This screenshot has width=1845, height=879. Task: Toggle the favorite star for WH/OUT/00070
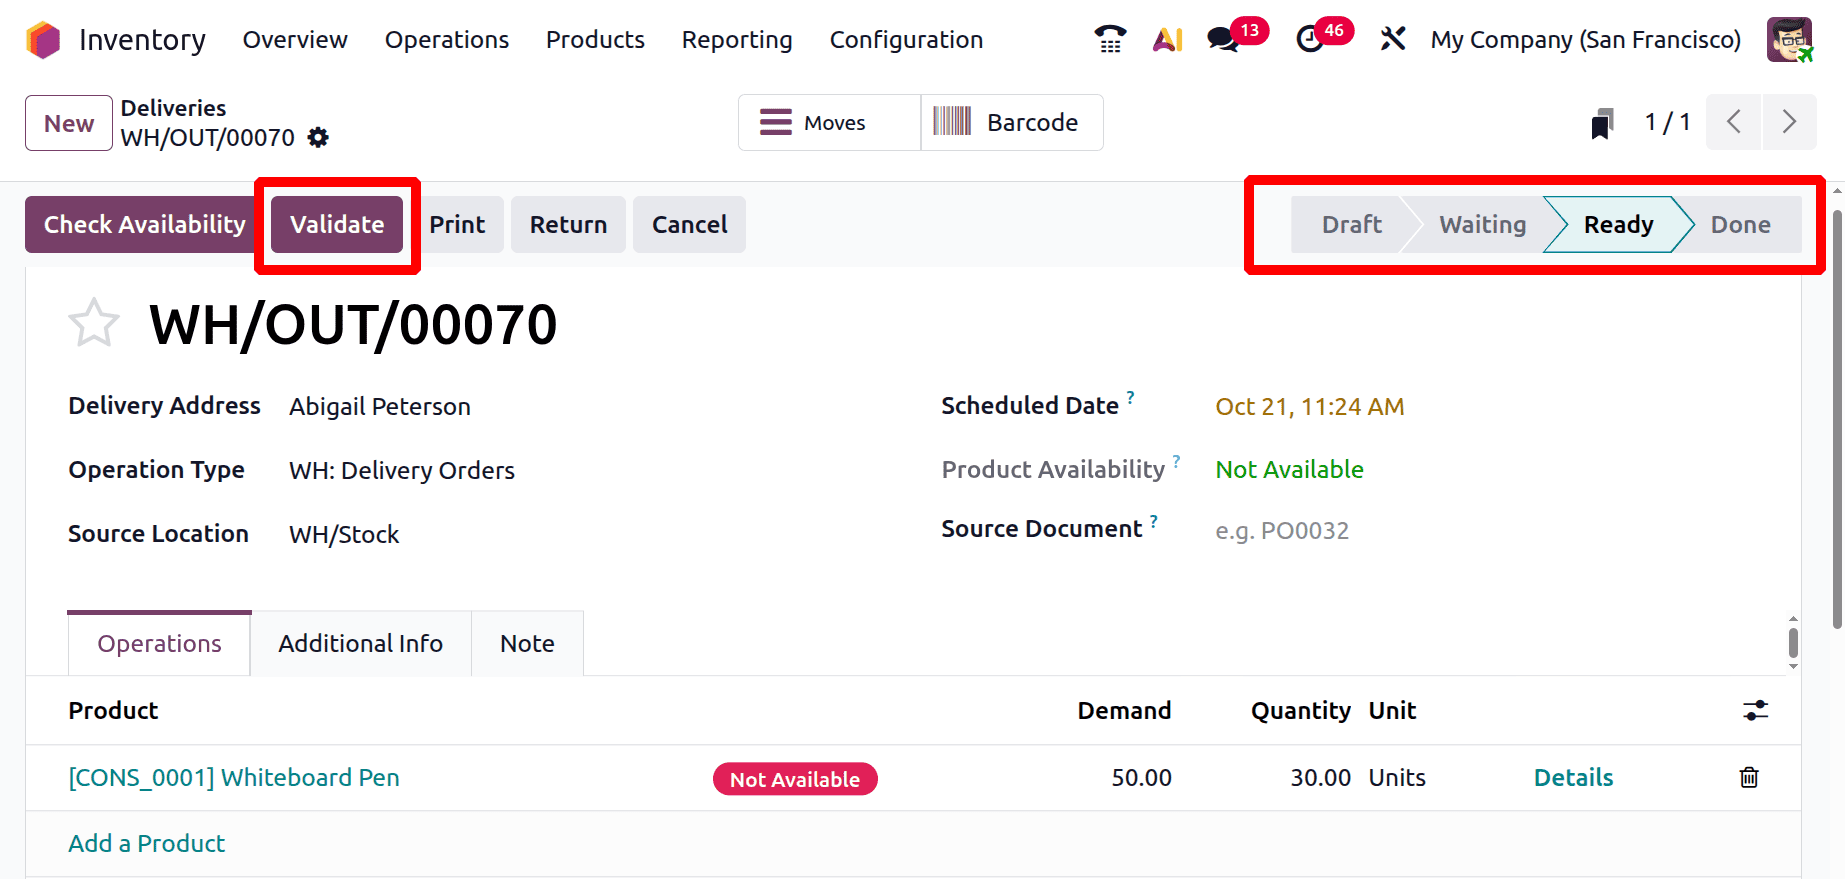point(93,324)
